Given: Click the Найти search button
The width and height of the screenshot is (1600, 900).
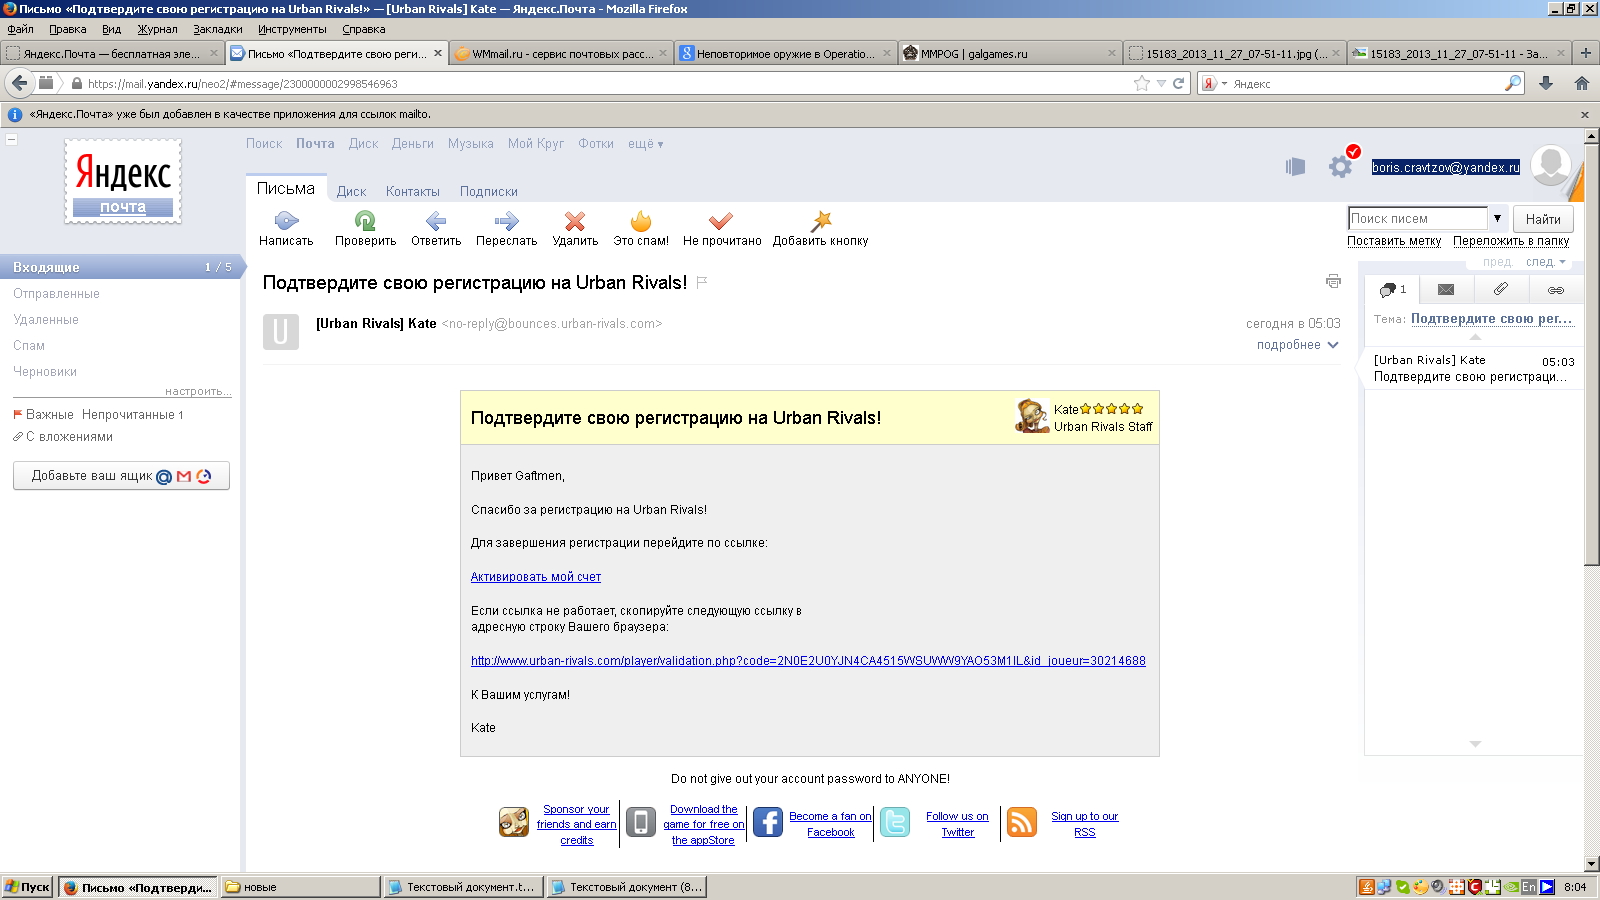Looking at the screenshot, I should point(1543,219).
